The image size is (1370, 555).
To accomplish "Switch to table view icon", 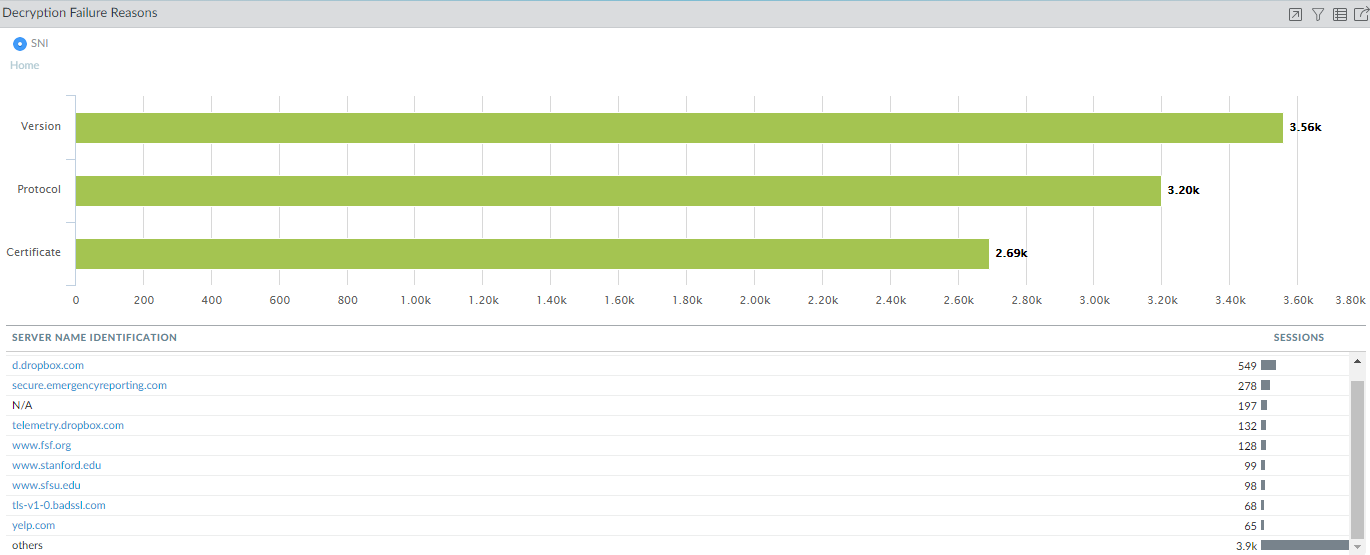I will pos(1340,14).
